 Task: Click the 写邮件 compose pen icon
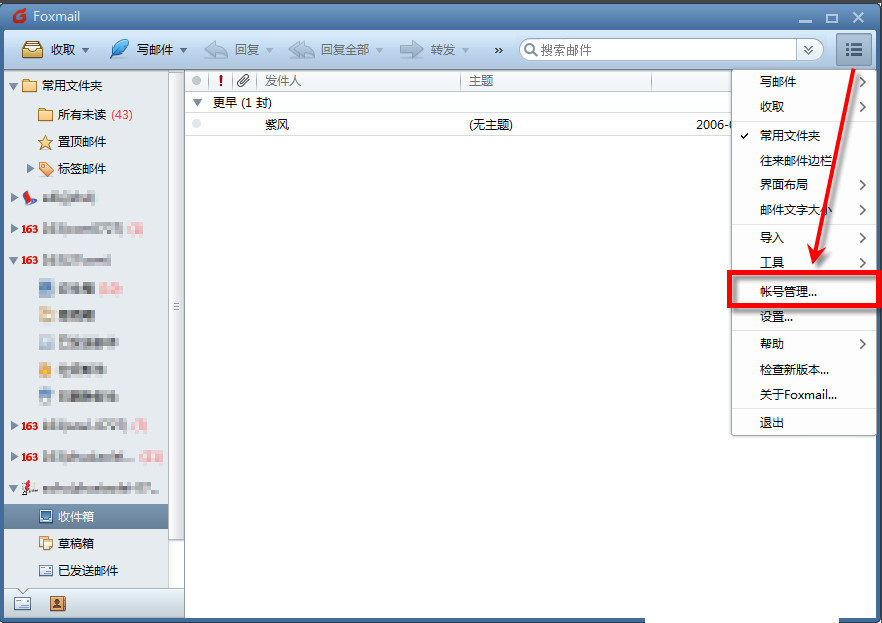[x=118, y=48]
